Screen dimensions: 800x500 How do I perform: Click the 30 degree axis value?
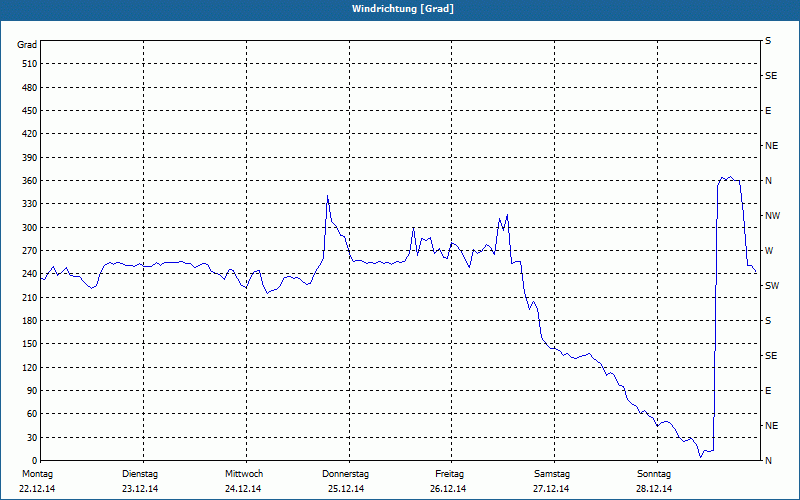[x=31, y=438]
